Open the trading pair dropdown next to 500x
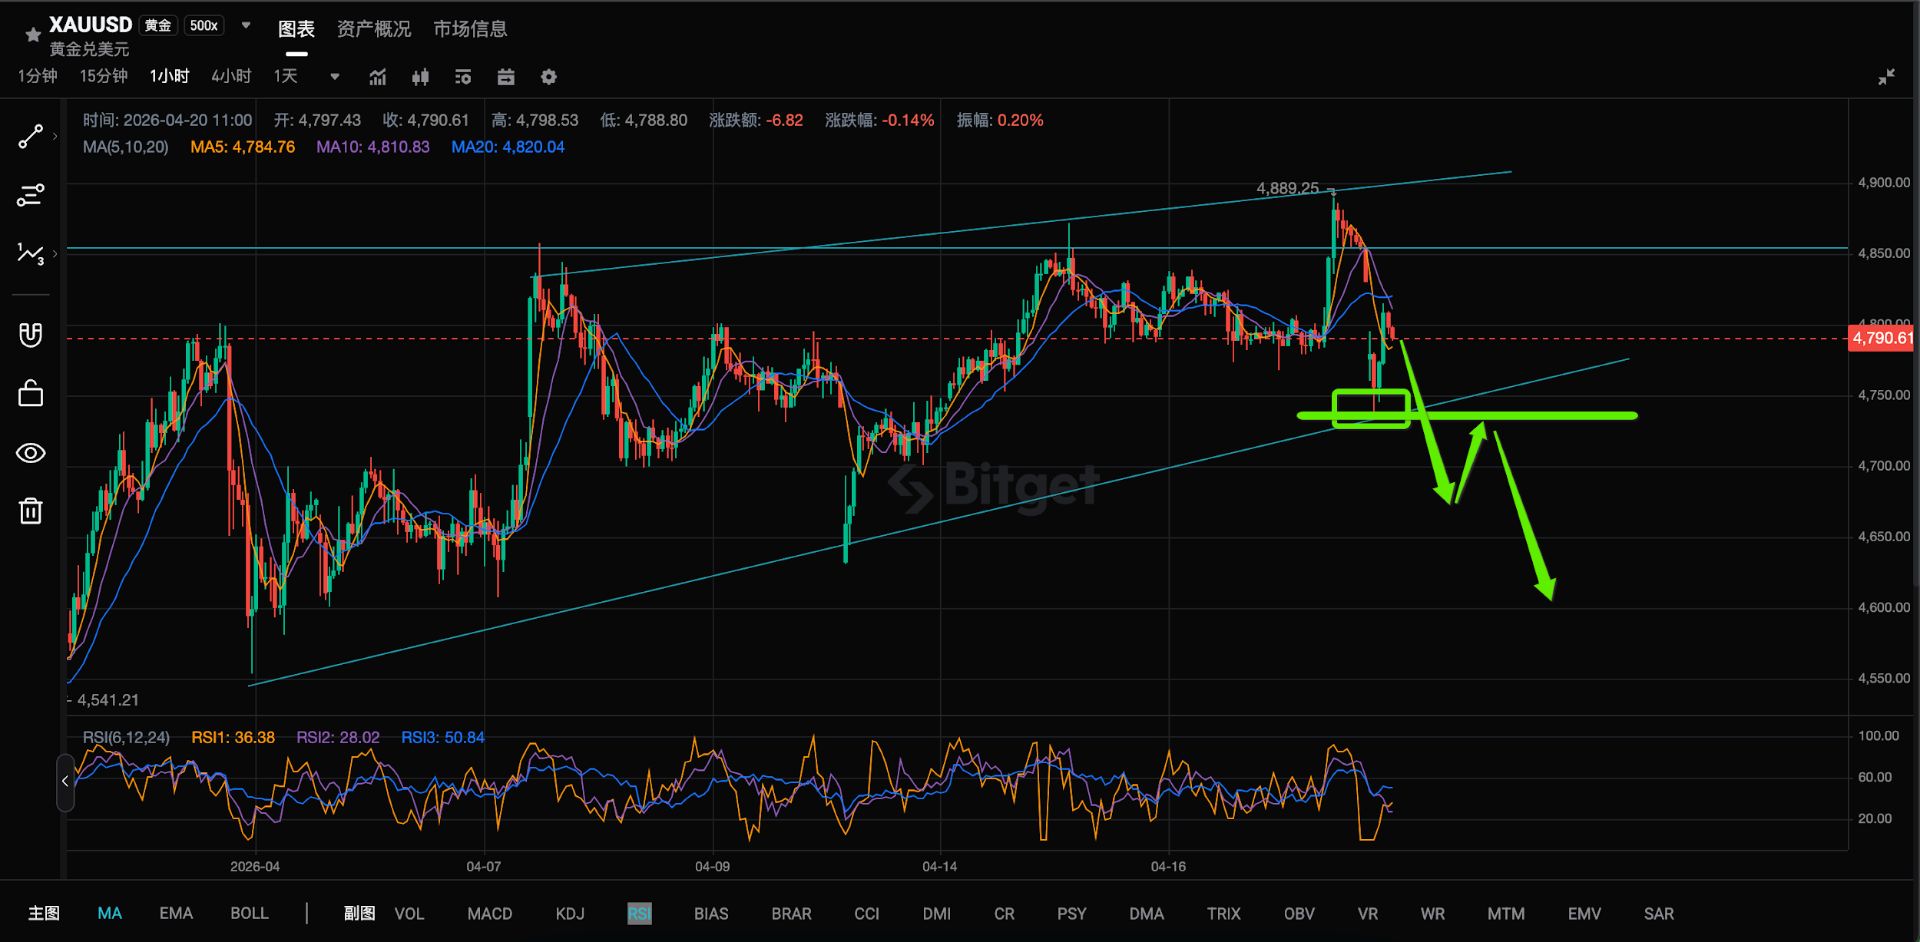Screen dimensions: 1920x942 tap(246, 25)
